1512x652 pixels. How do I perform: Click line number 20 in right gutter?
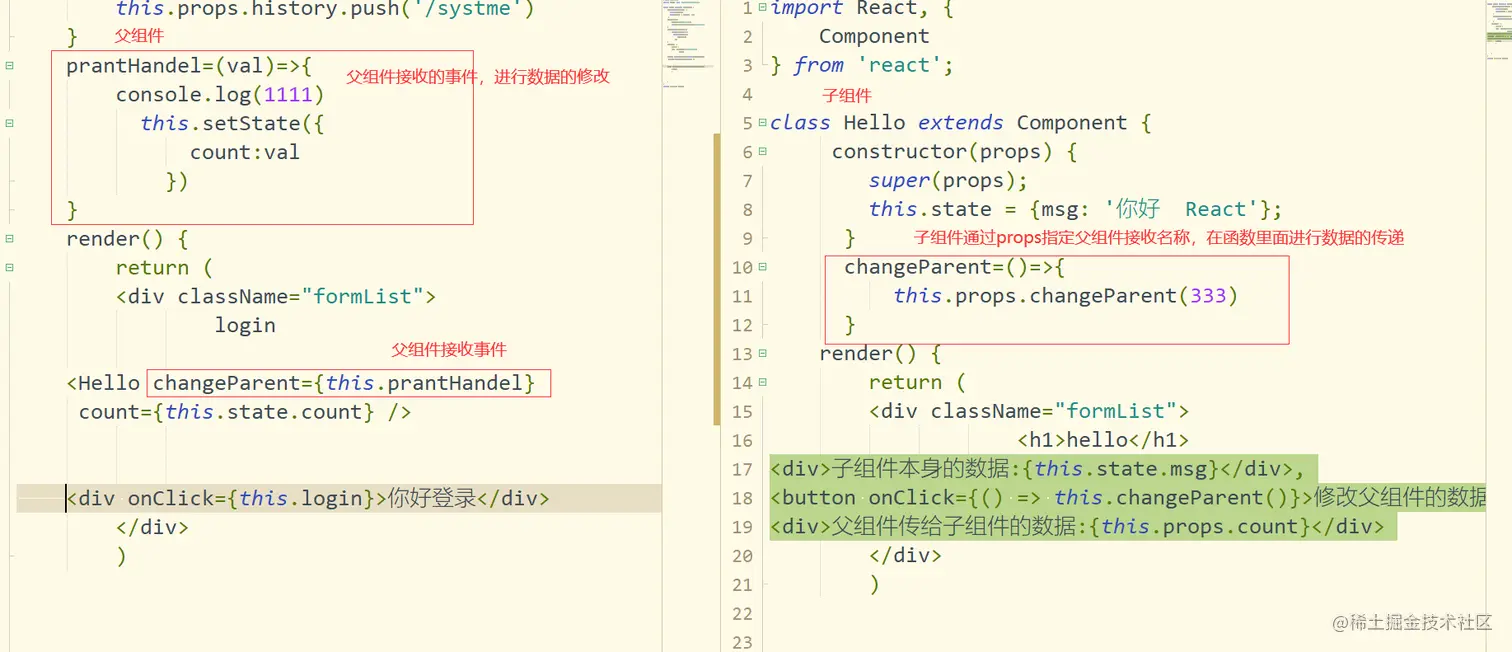point(742,555)
